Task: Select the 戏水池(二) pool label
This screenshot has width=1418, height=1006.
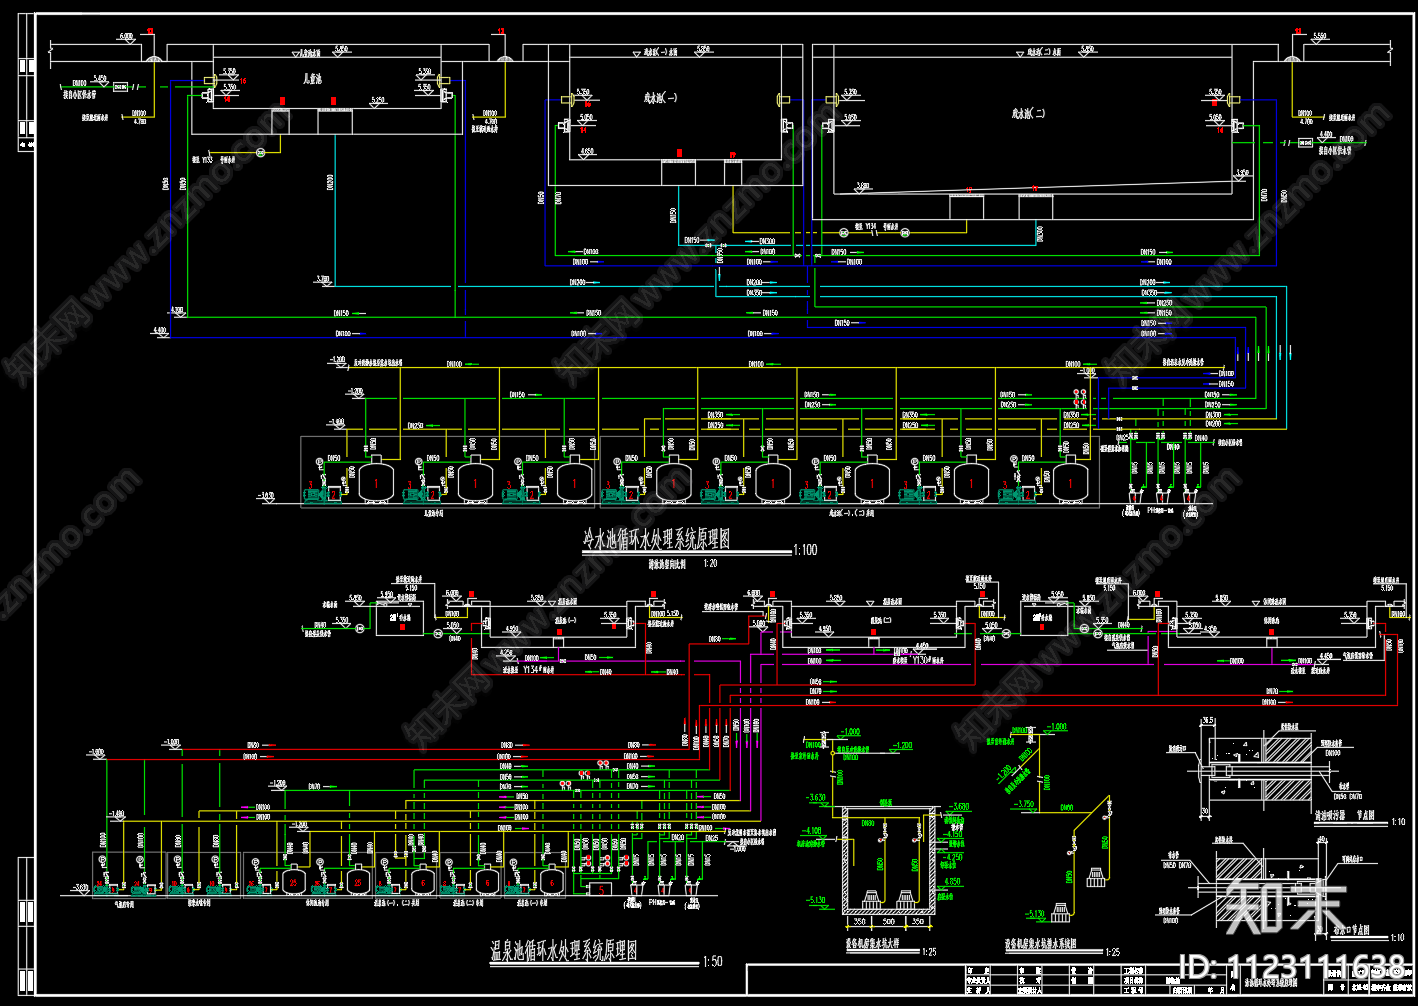Action: (1029, 114)
